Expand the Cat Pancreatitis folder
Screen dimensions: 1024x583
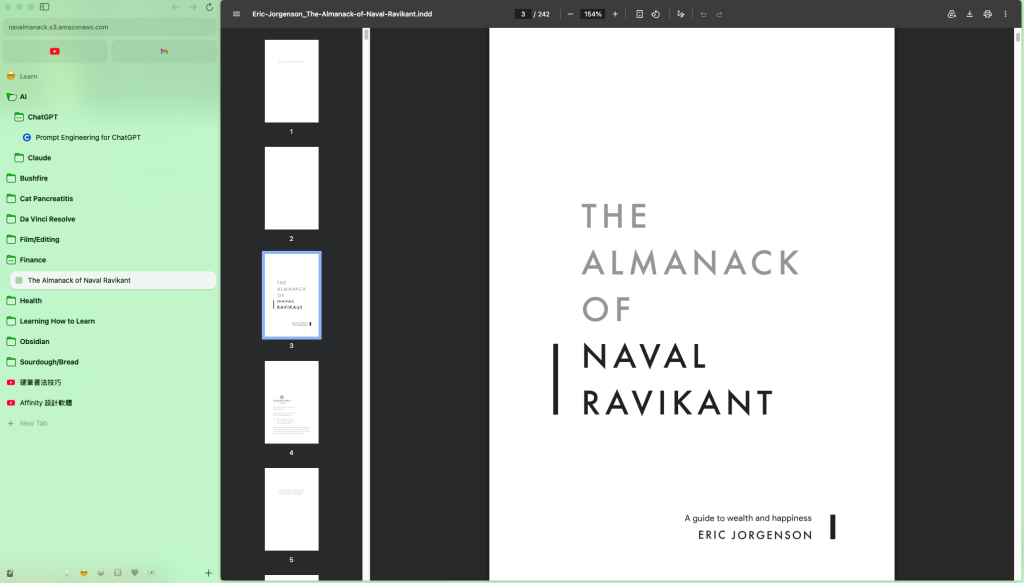click(11, 198)
